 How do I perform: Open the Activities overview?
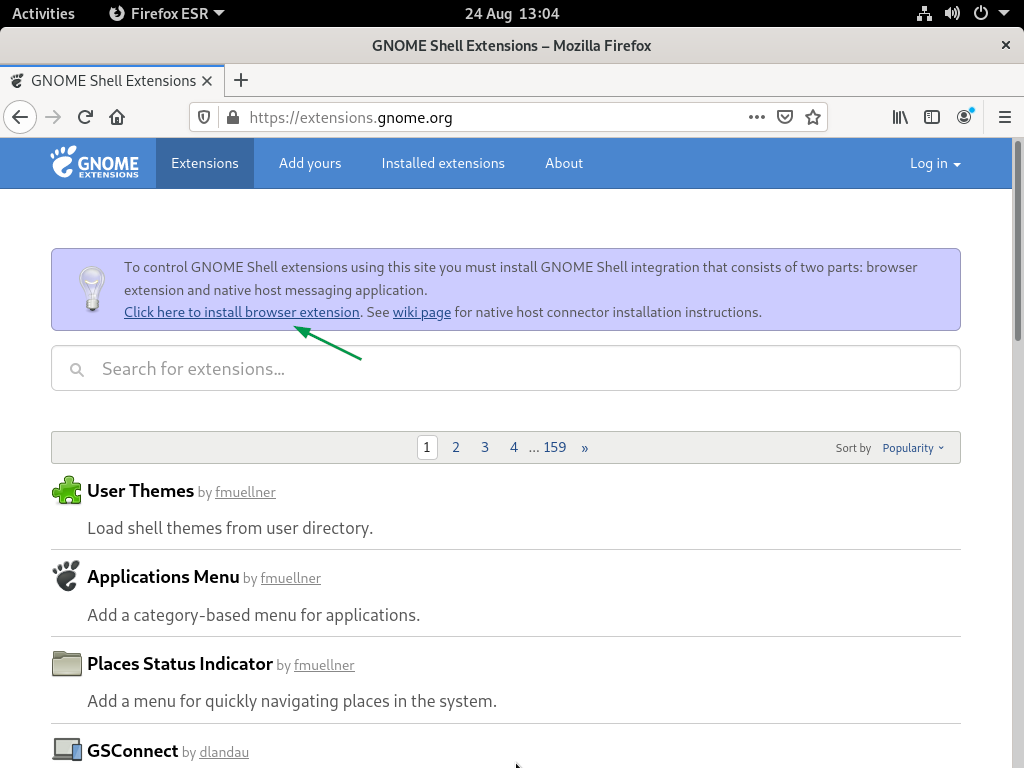(43, 14)
